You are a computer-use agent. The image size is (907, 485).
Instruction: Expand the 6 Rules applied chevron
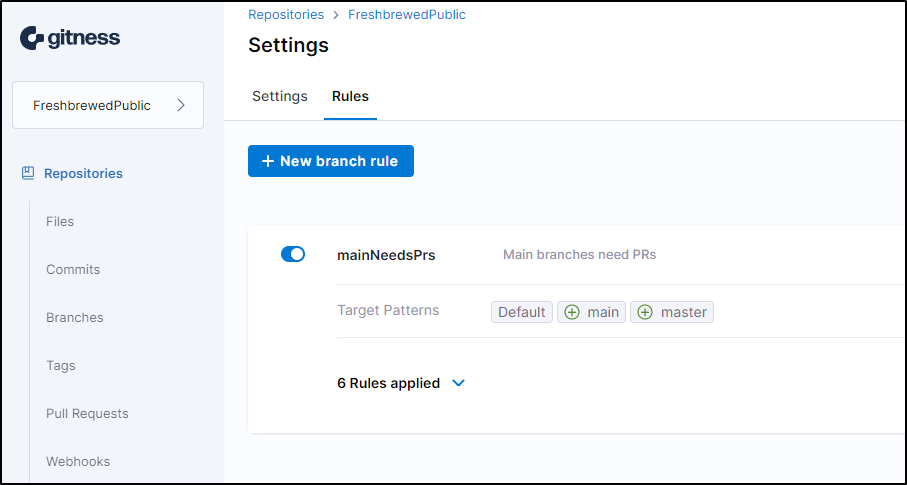[459, 383]
